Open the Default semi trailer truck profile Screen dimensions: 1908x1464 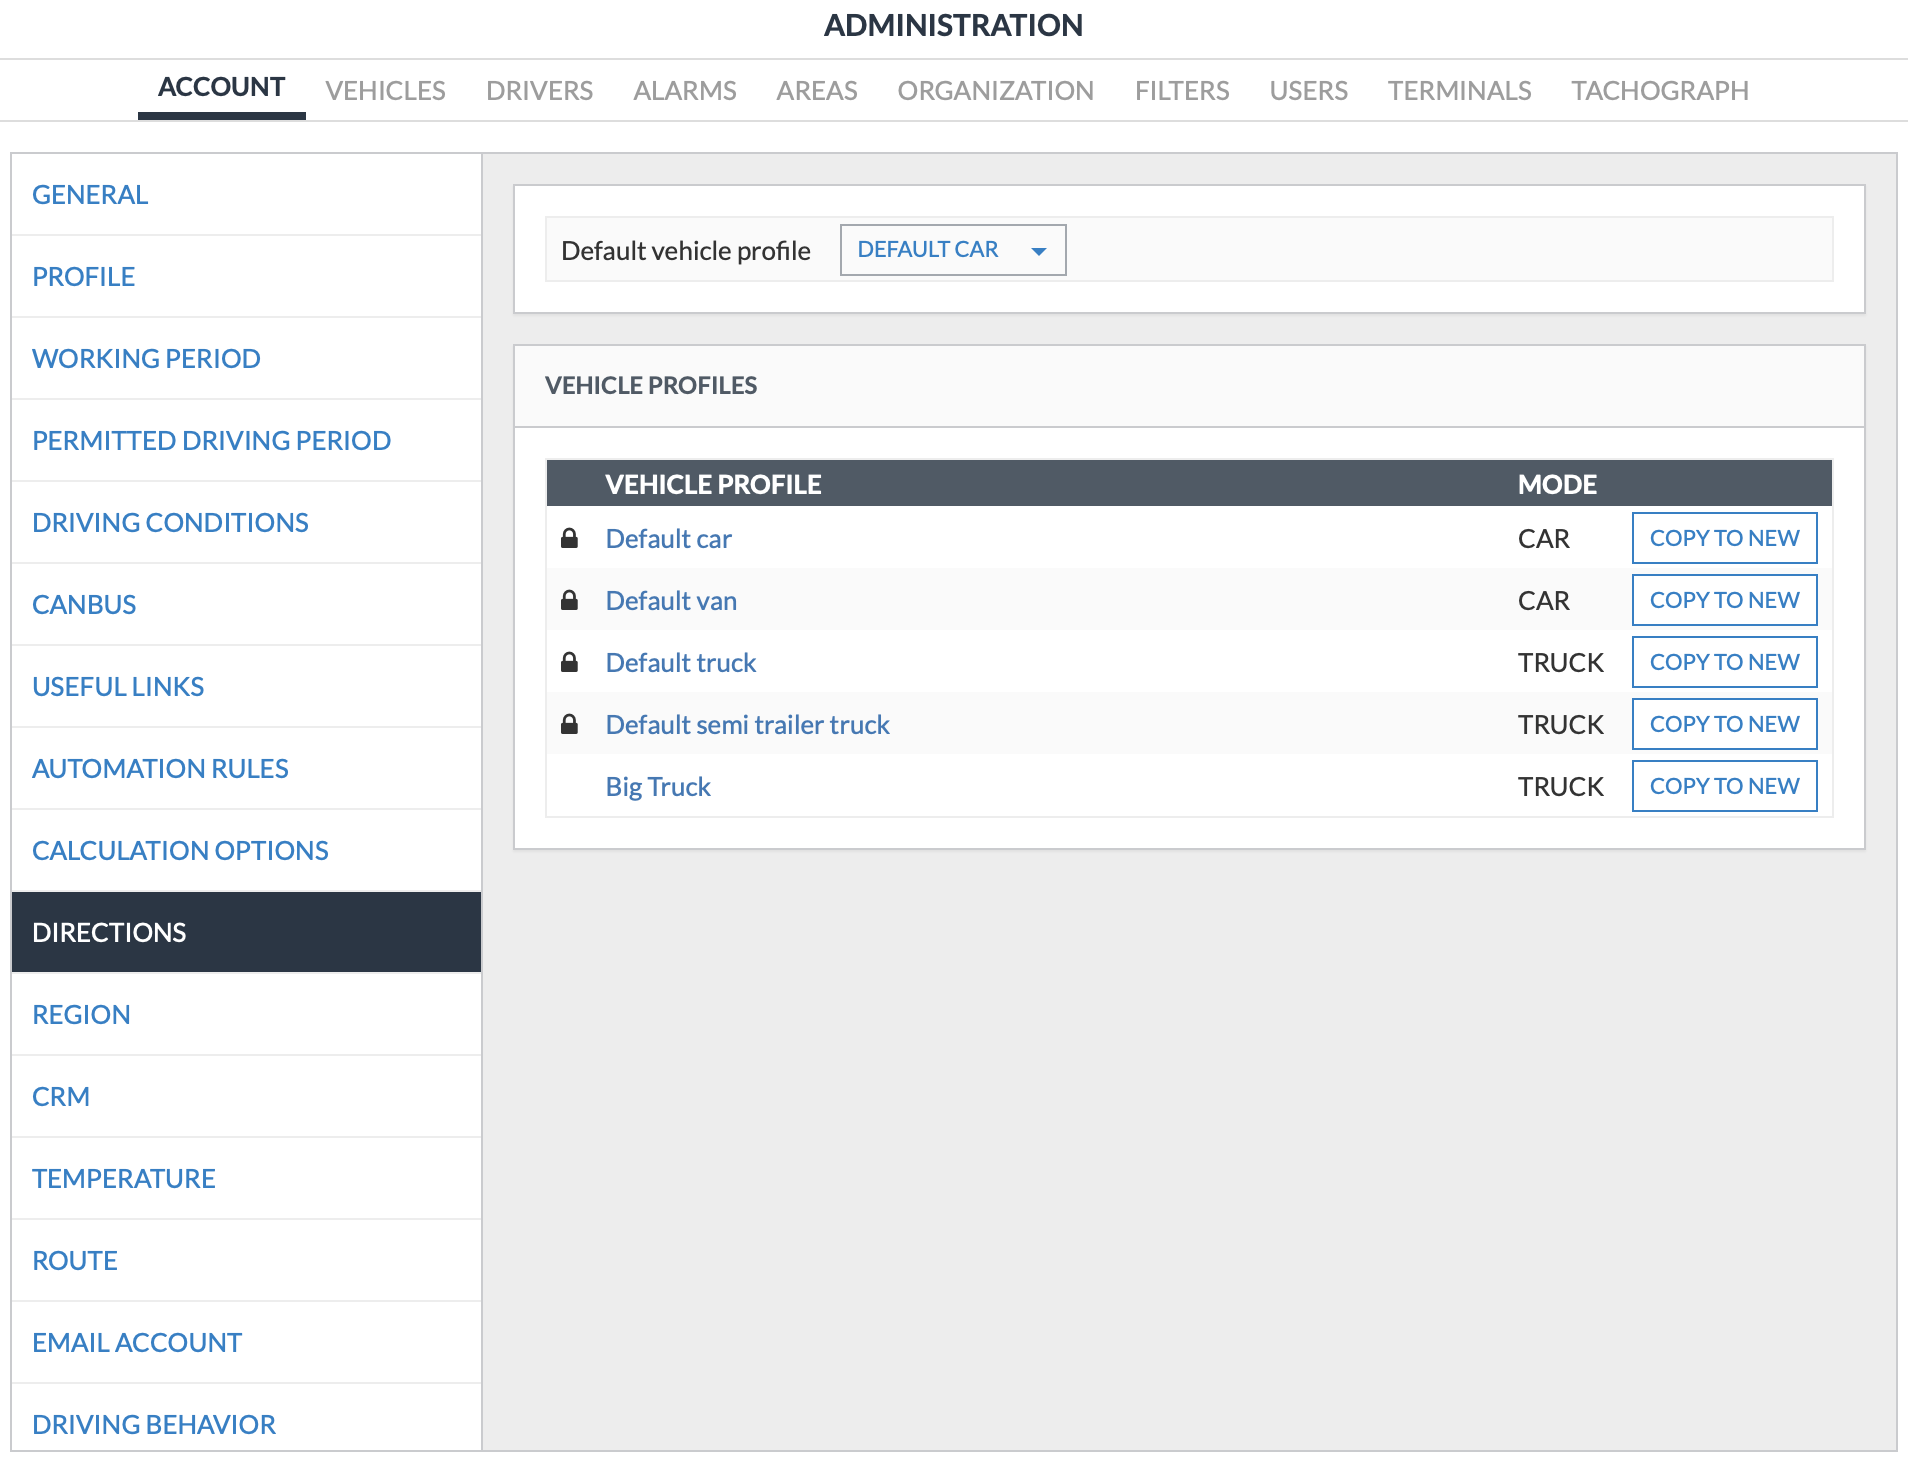point(747,725)
